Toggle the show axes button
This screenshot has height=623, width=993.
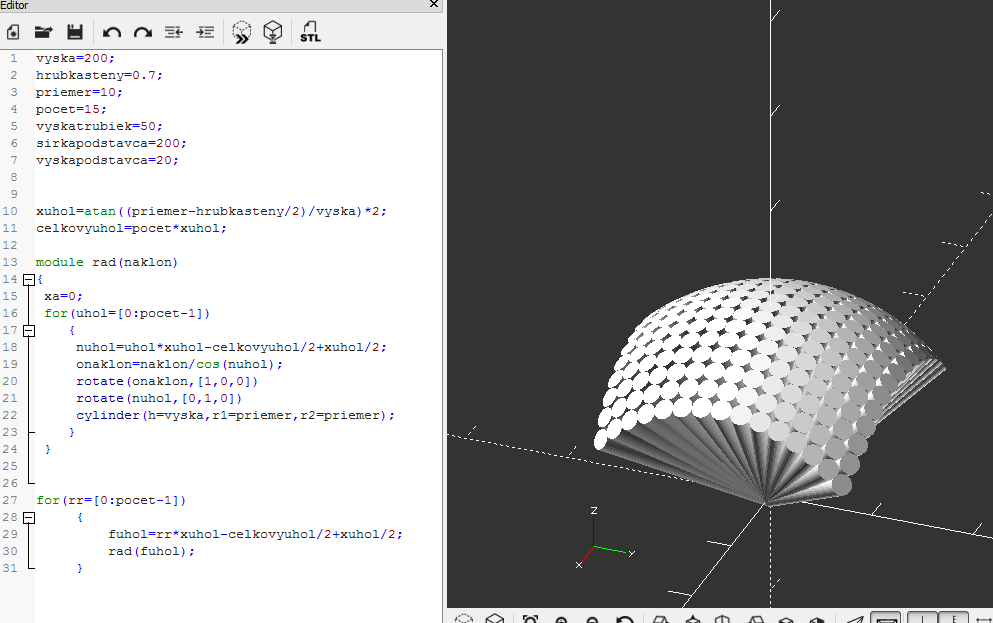click(x=922, y=618)
